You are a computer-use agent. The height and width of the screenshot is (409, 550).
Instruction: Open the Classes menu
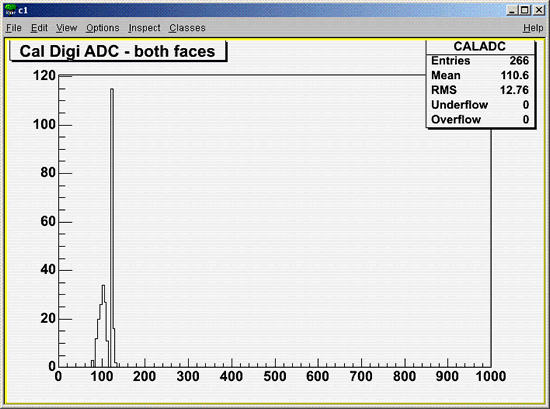point(187,28)
